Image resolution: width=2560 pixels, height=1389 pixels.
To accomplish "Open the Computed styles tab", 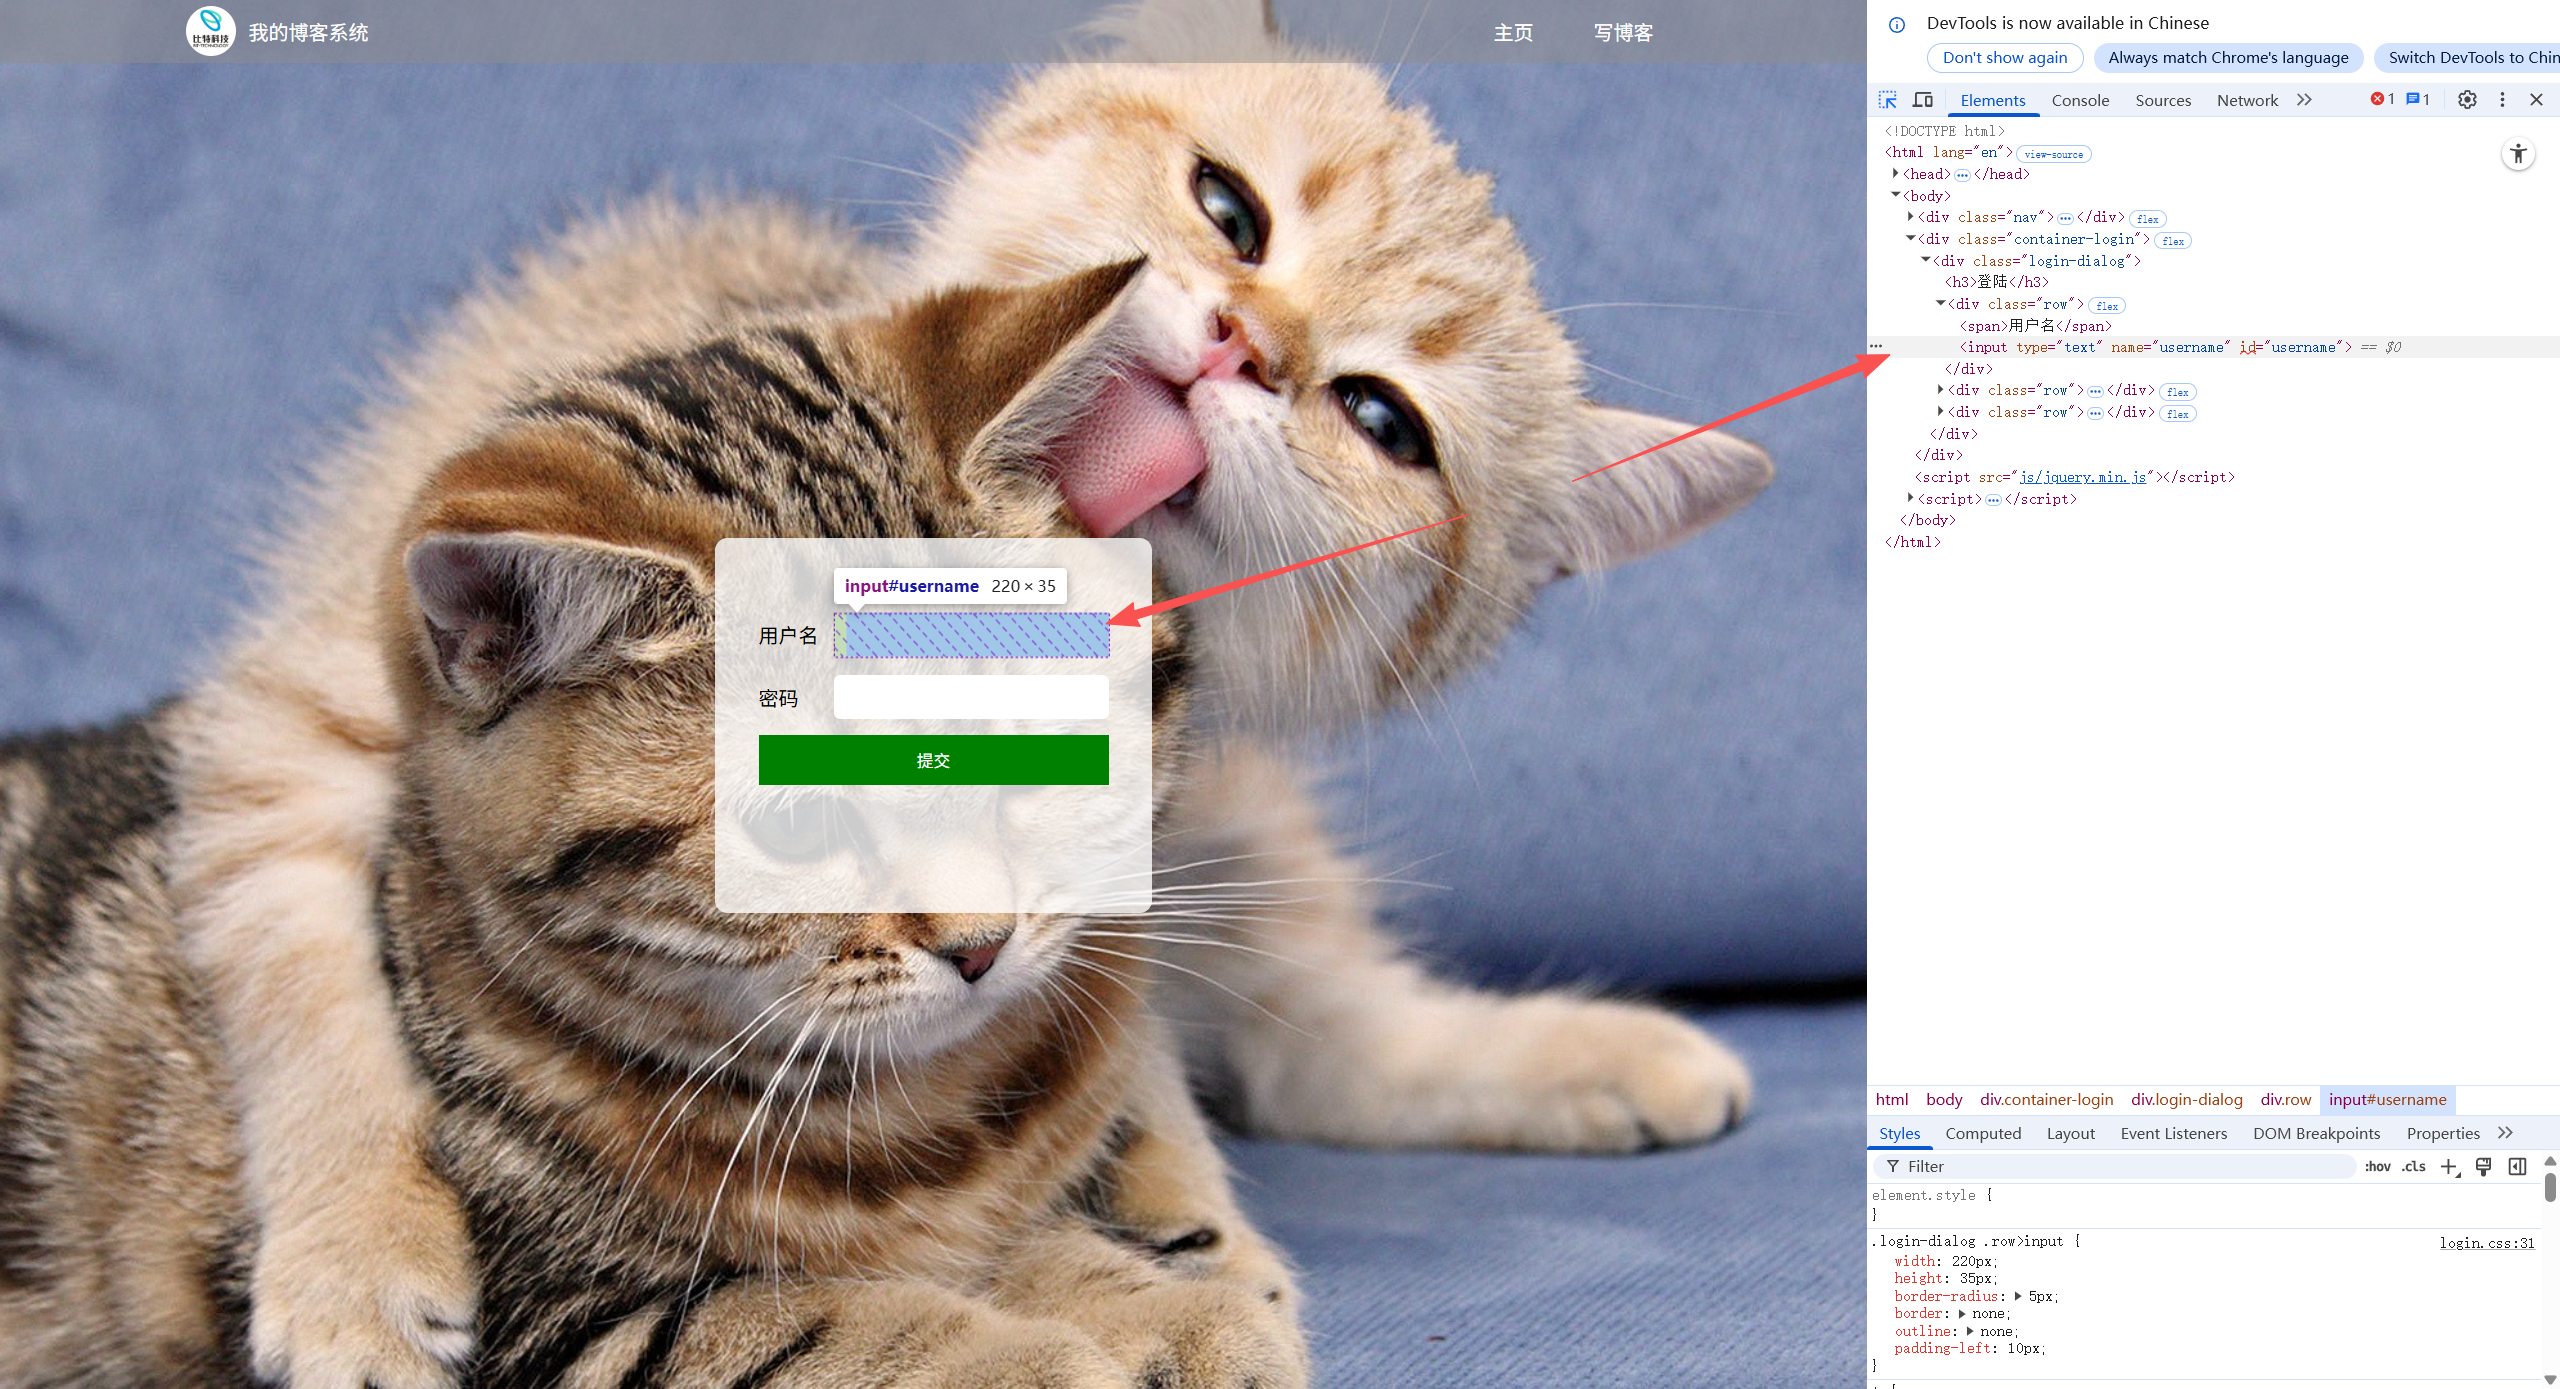I will point(1982,1133).
